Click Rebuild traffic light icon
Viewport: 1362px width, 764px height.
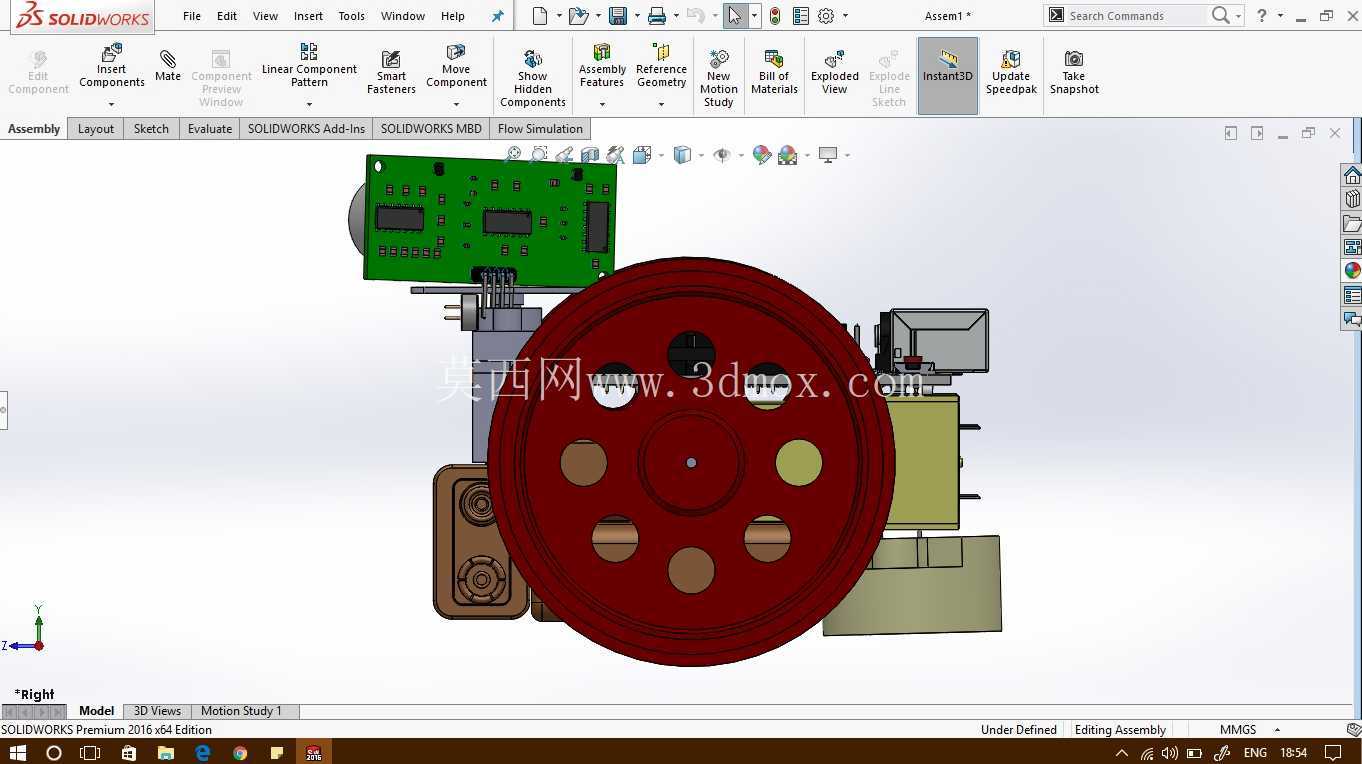coord(775,16)
